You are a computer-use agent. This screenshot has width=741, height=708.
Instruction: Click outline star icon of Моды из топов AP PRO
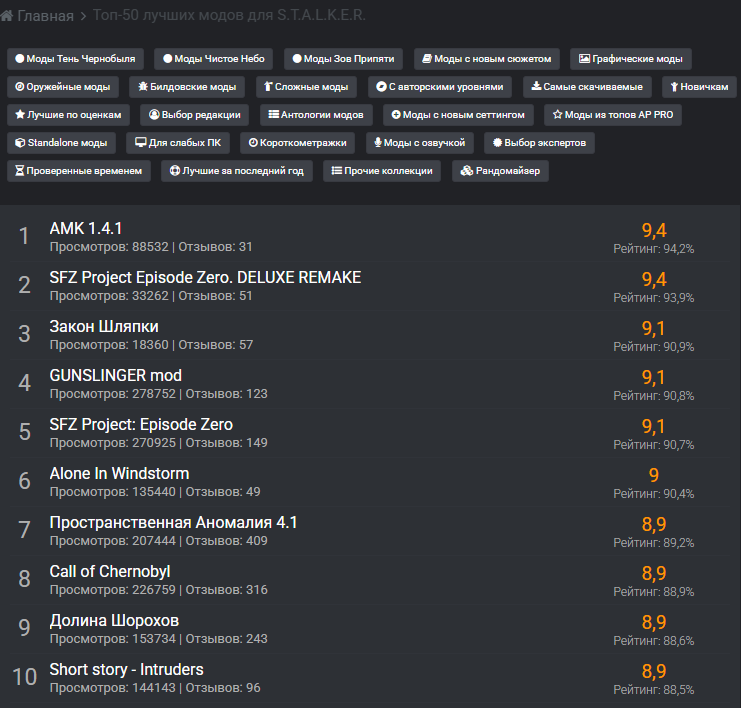(x=558, y=114)
